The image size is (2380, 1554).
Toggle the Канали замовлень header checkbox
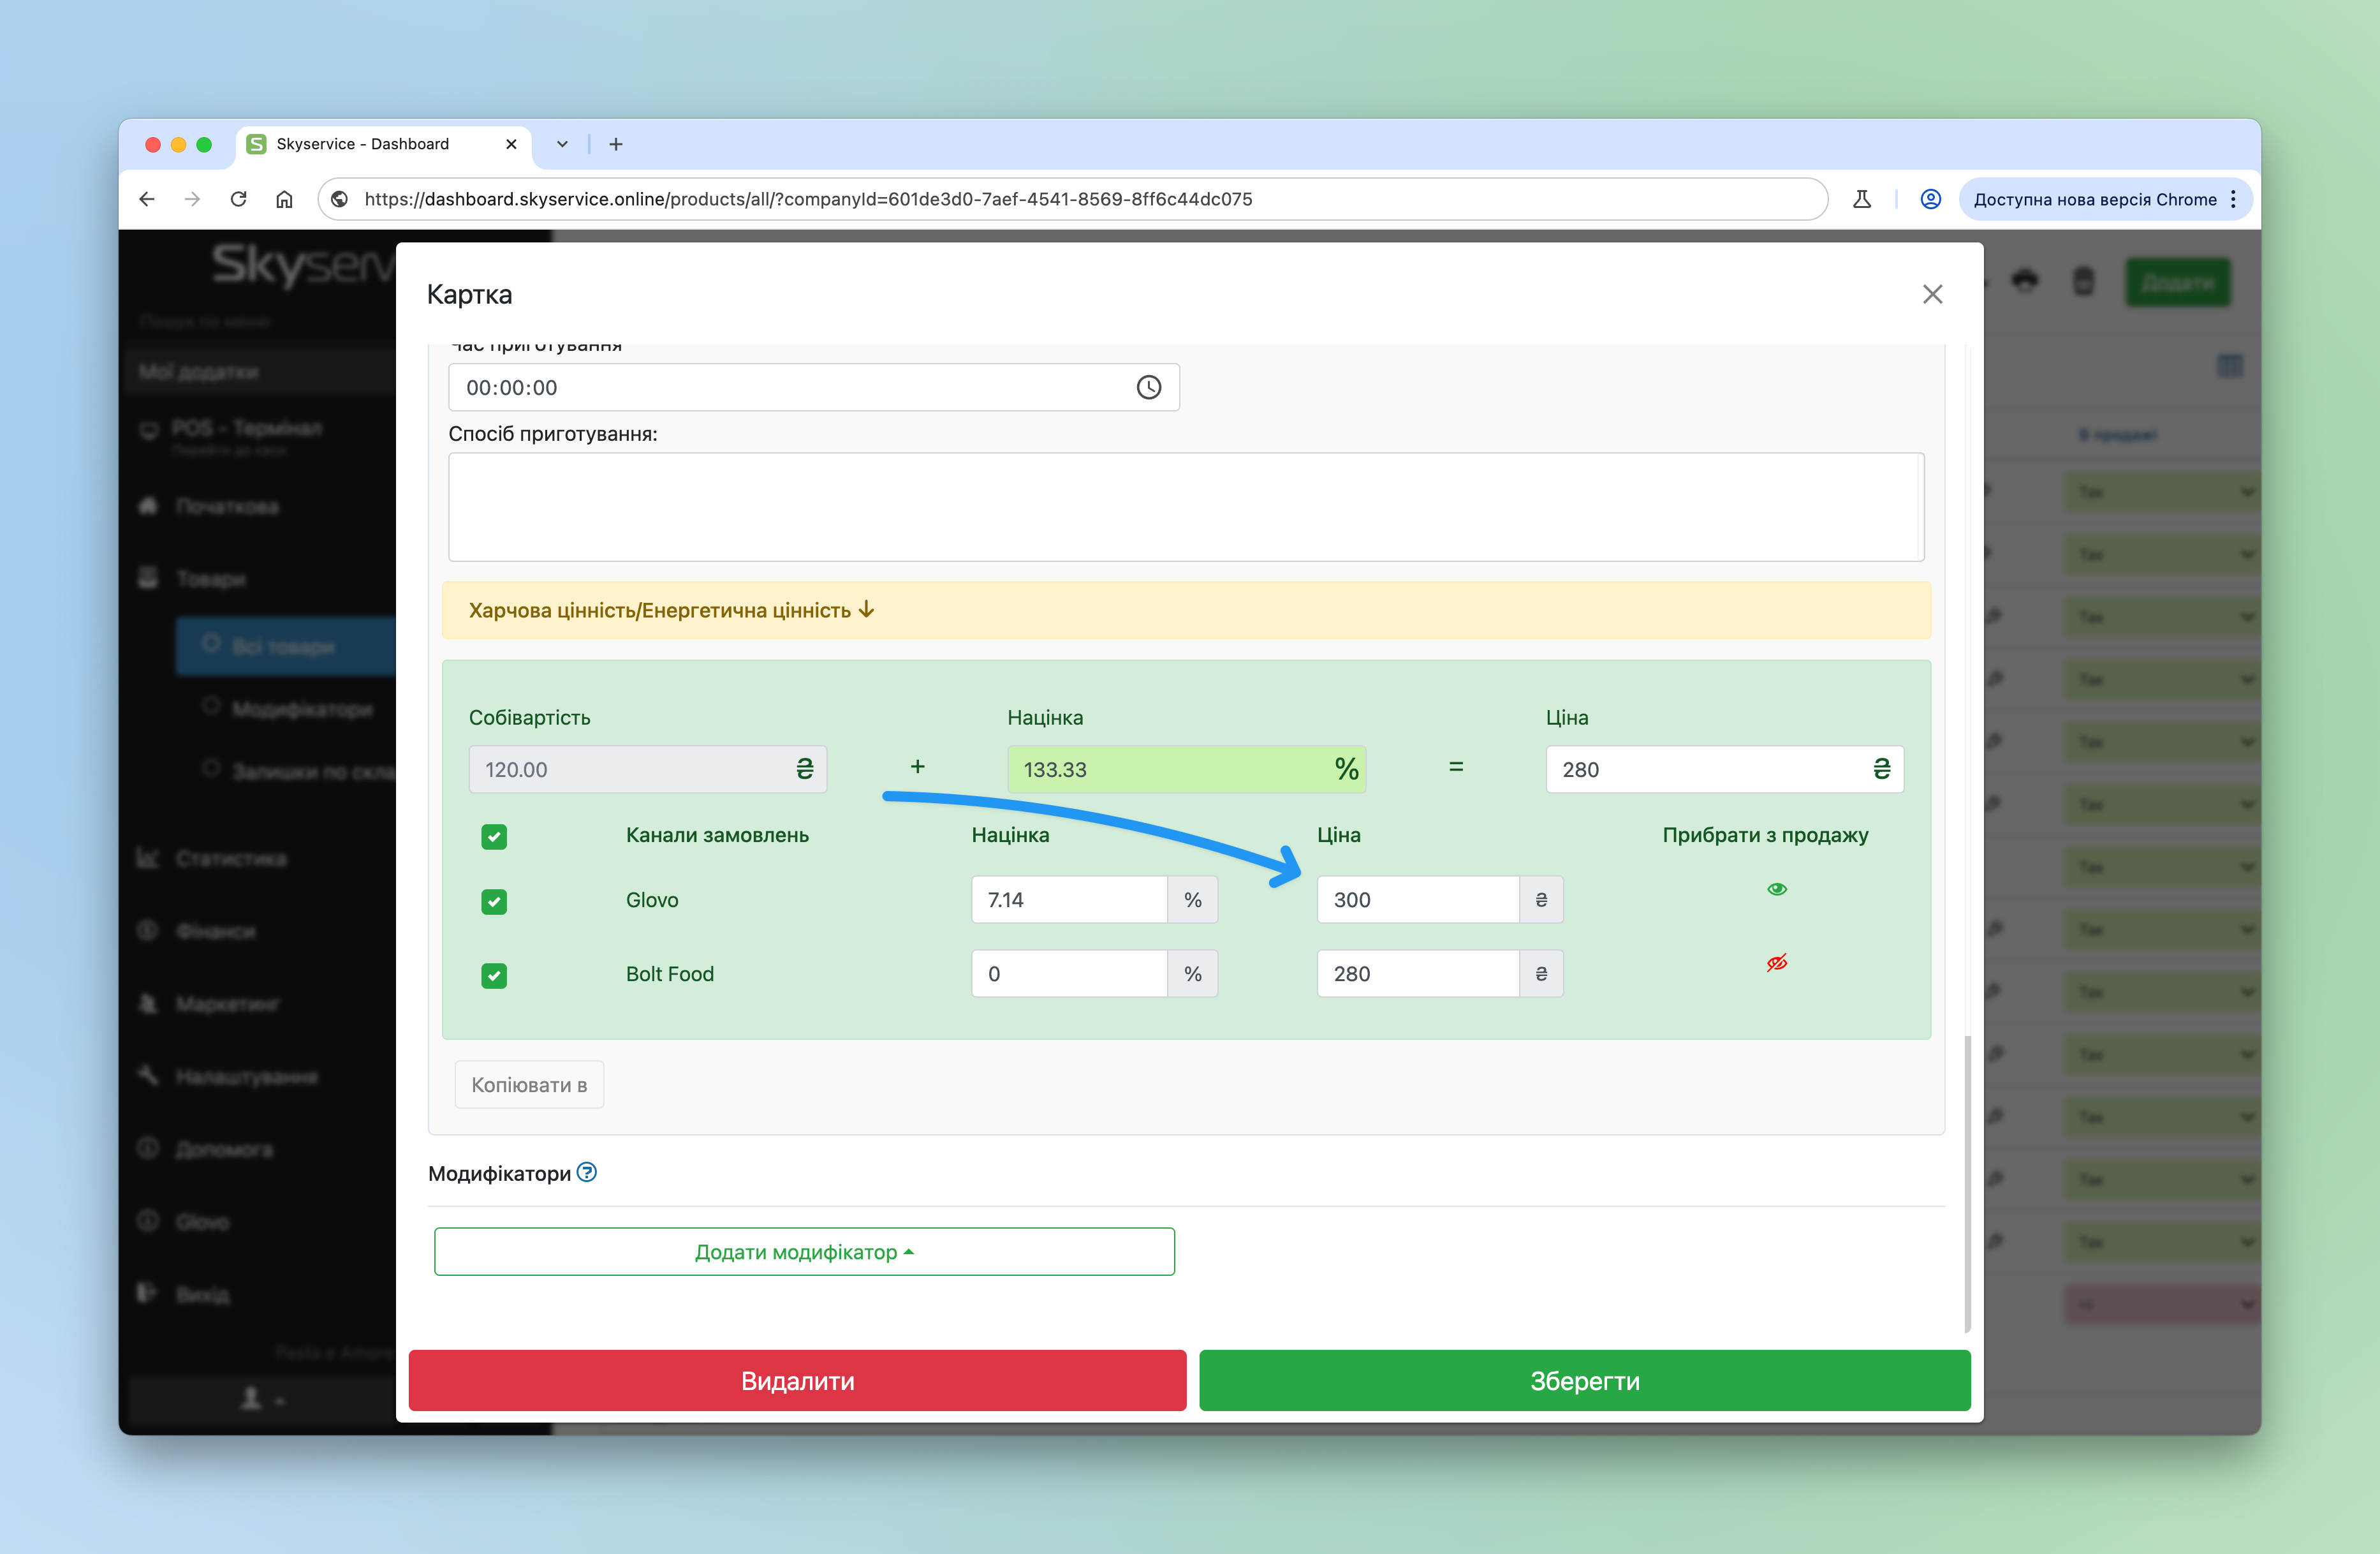pos(494,836)
